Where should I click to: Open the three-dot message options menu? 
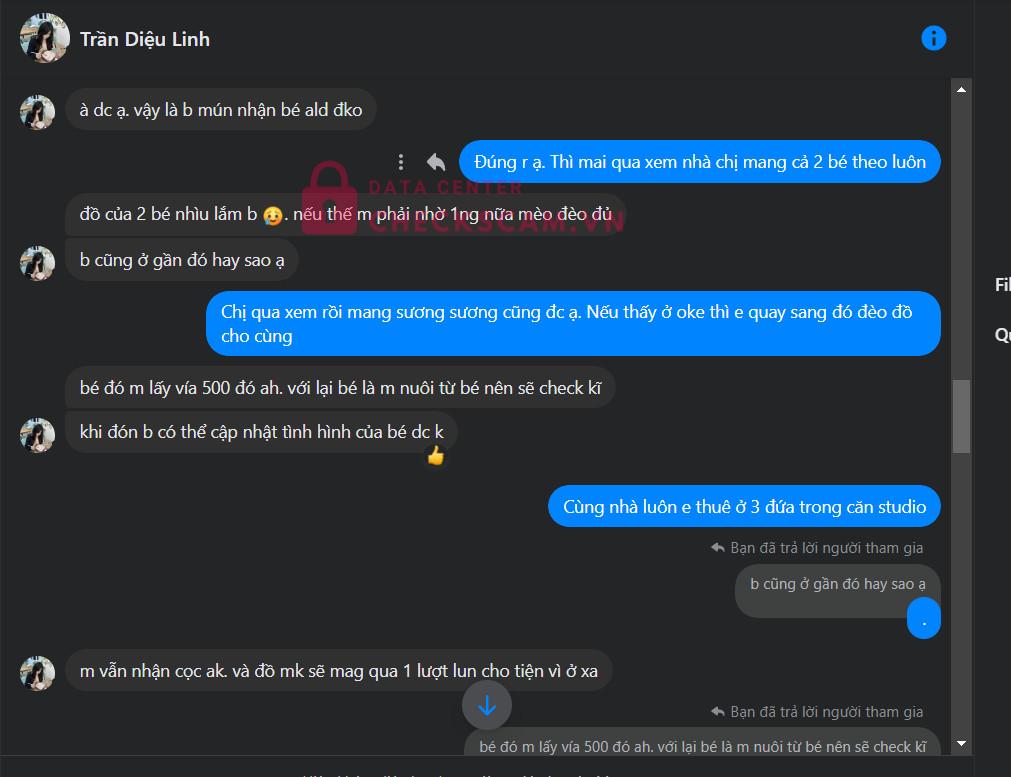tap(401, 162)
